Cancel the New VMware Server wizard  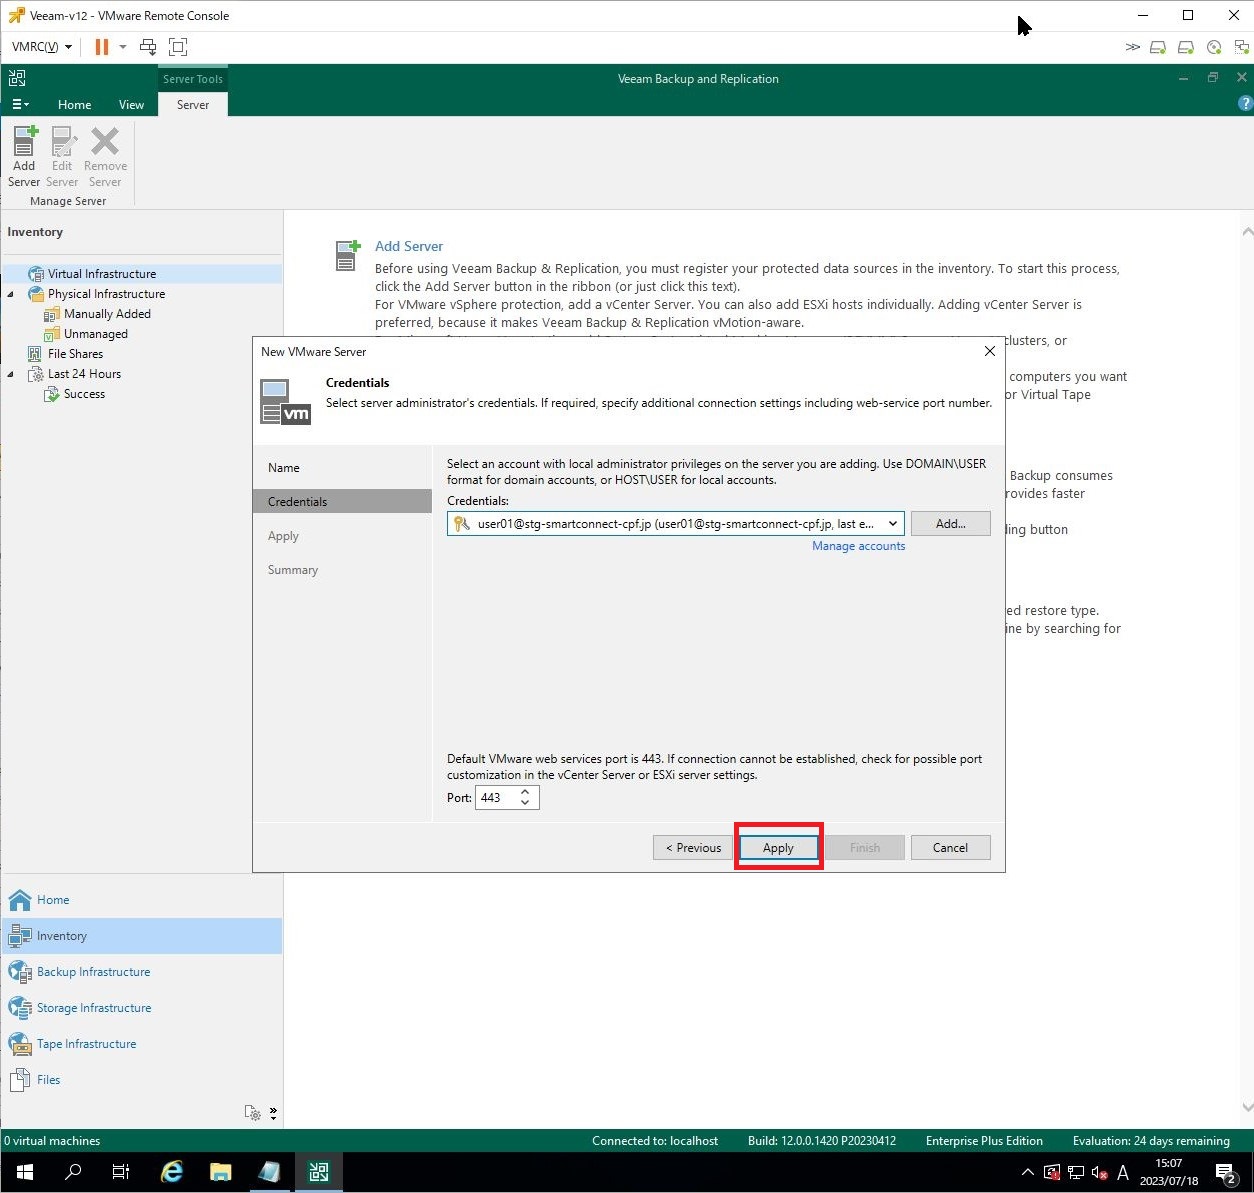pos(950,848)
